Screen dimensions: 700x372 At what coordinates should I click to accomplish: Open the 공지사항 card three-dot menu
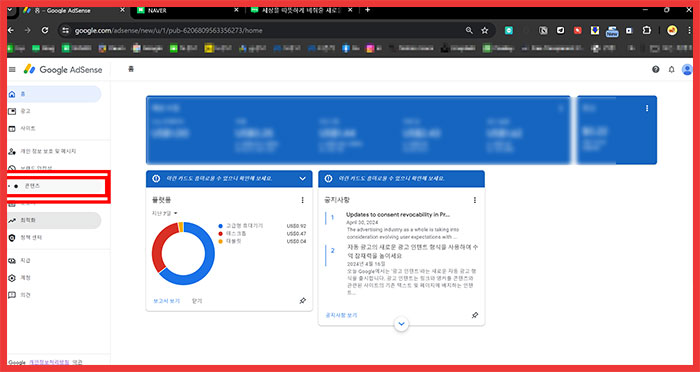point(475,200)
